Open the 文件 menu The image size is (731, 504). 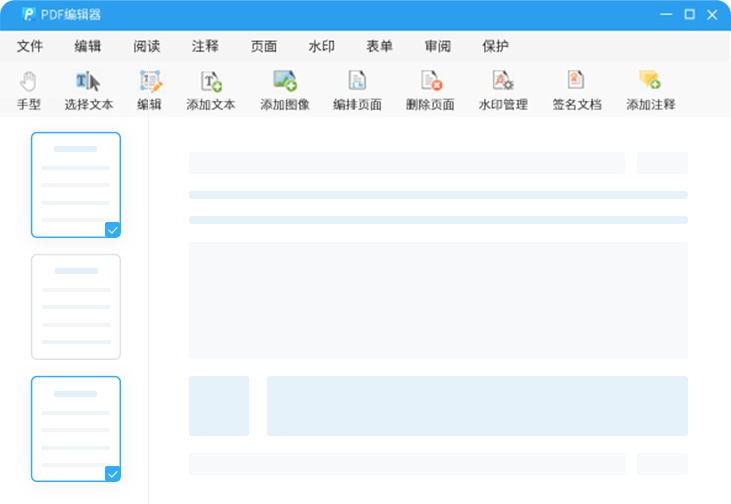(30, 46)
